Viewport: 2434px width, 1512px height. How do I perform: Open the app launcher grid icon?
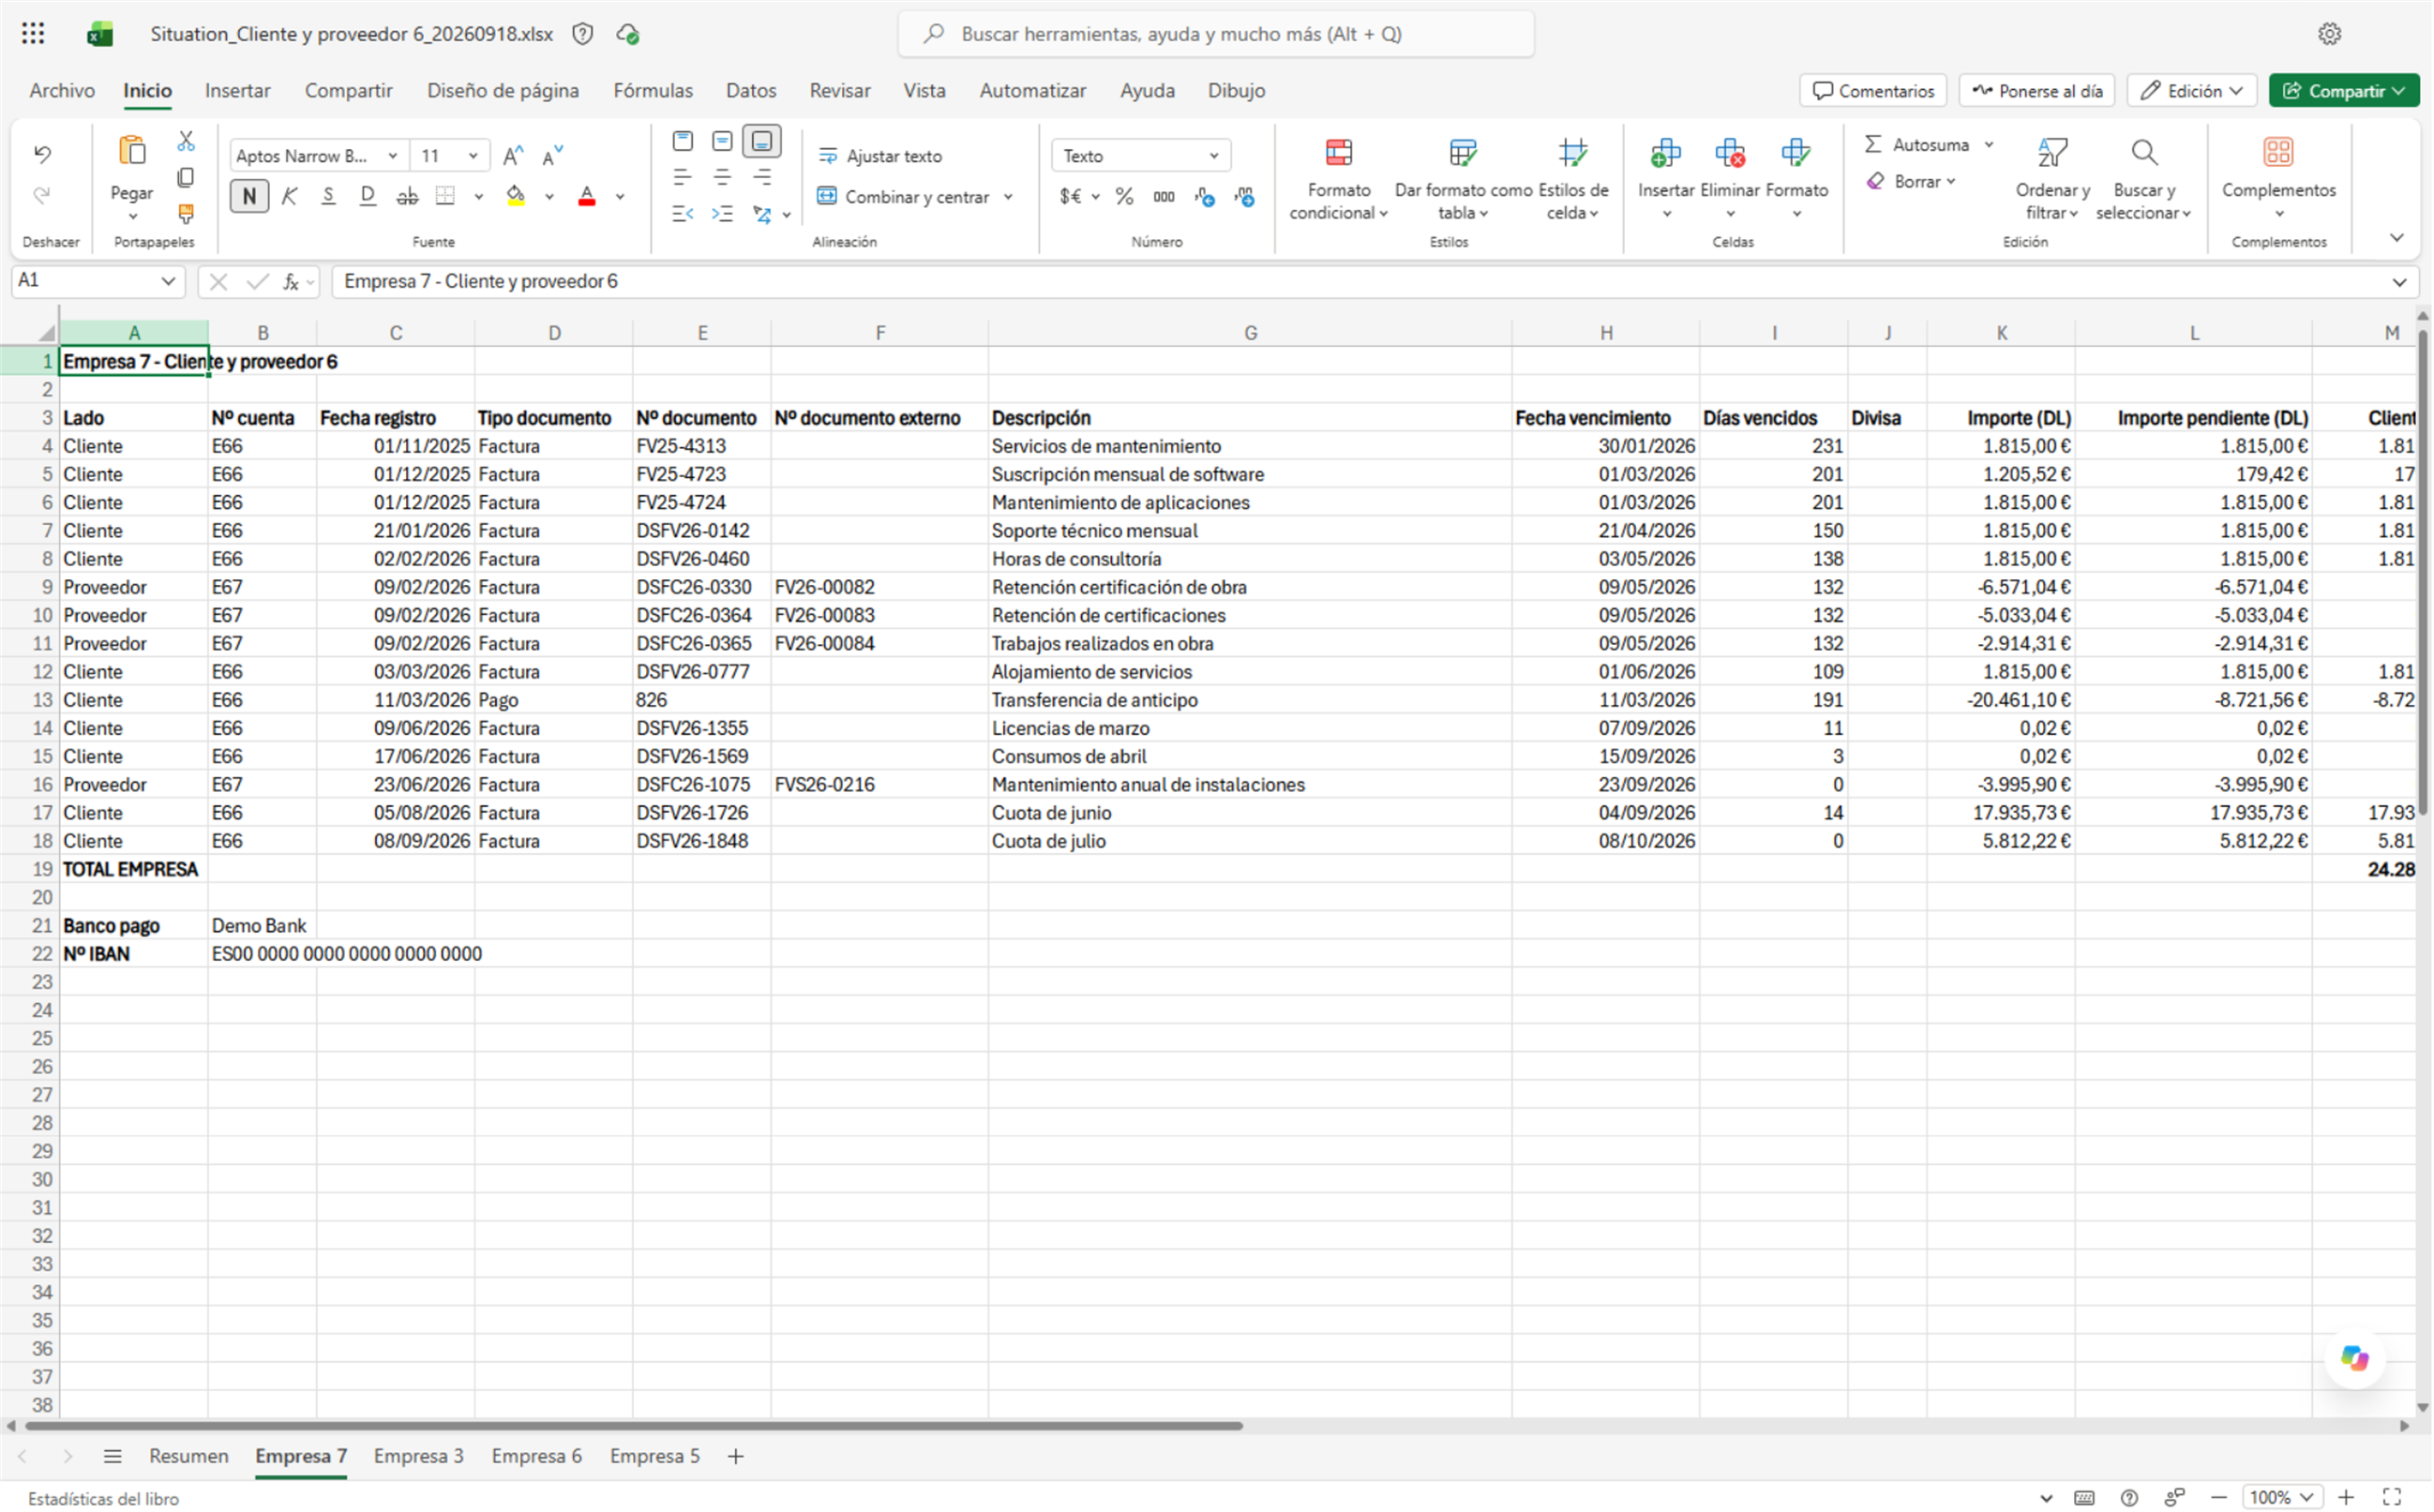click(33, 34)
